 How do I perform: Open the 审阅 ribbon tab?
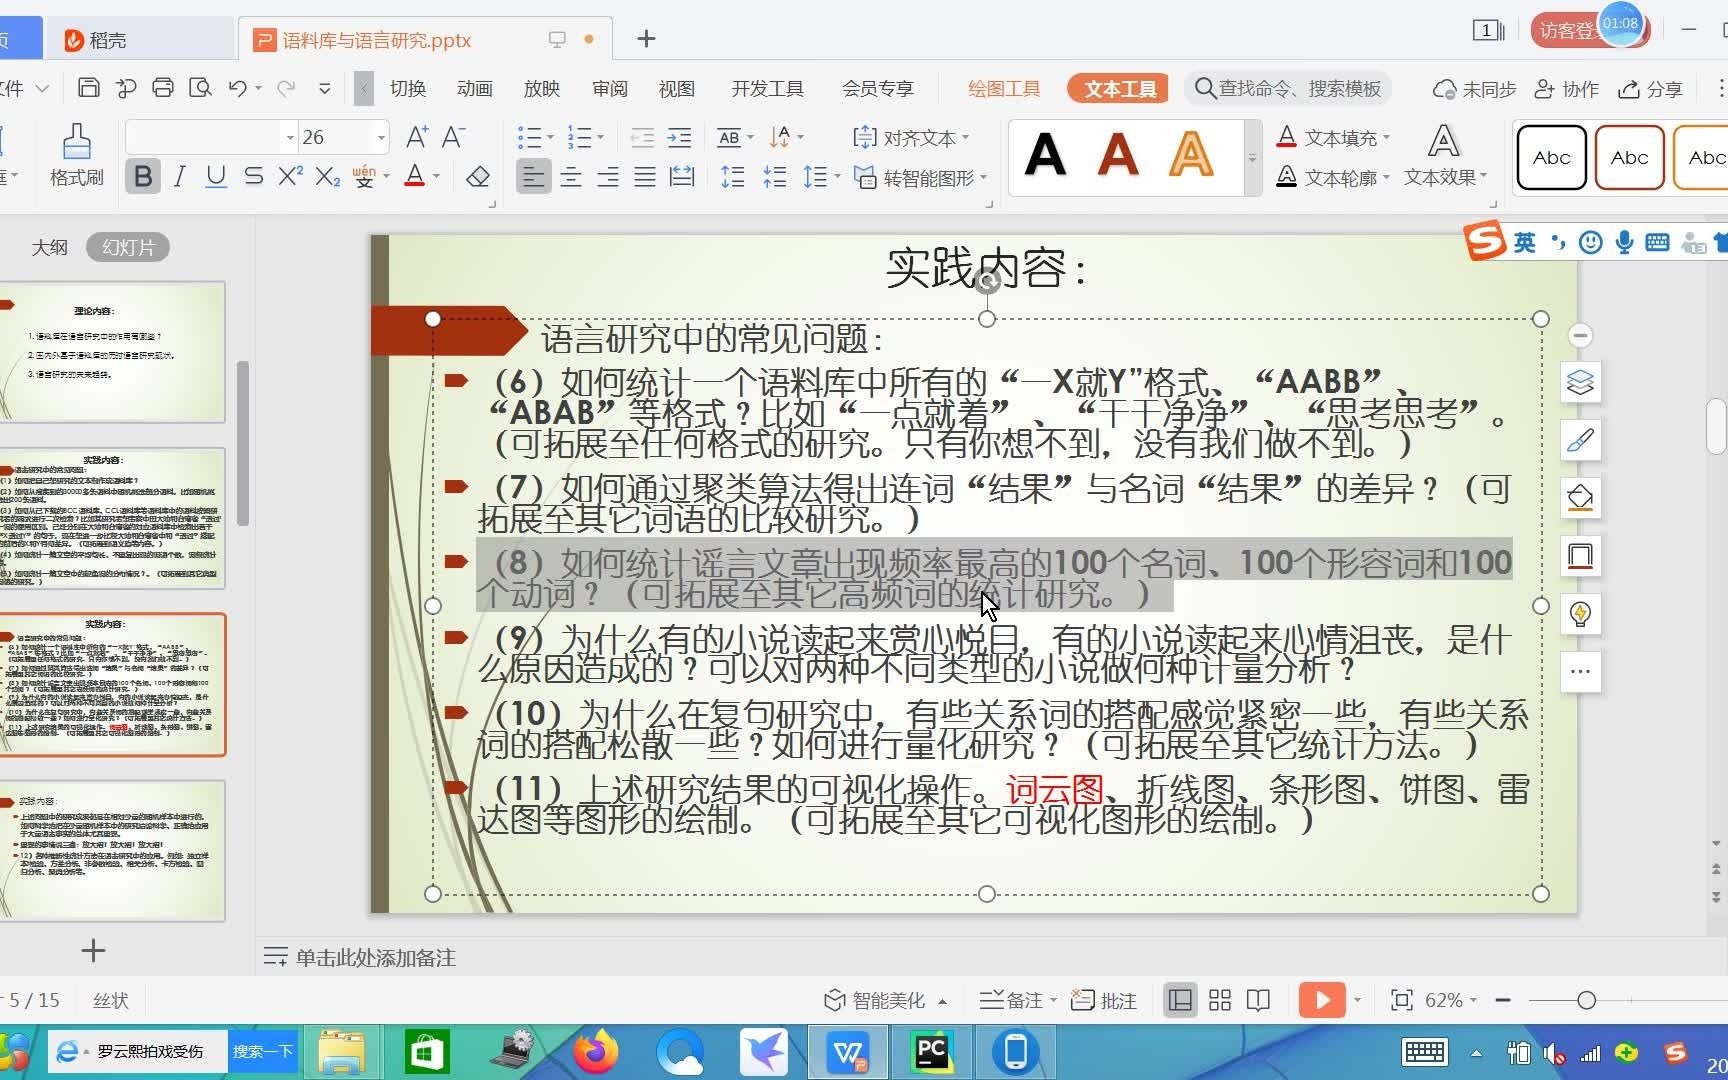pos(610,88)
